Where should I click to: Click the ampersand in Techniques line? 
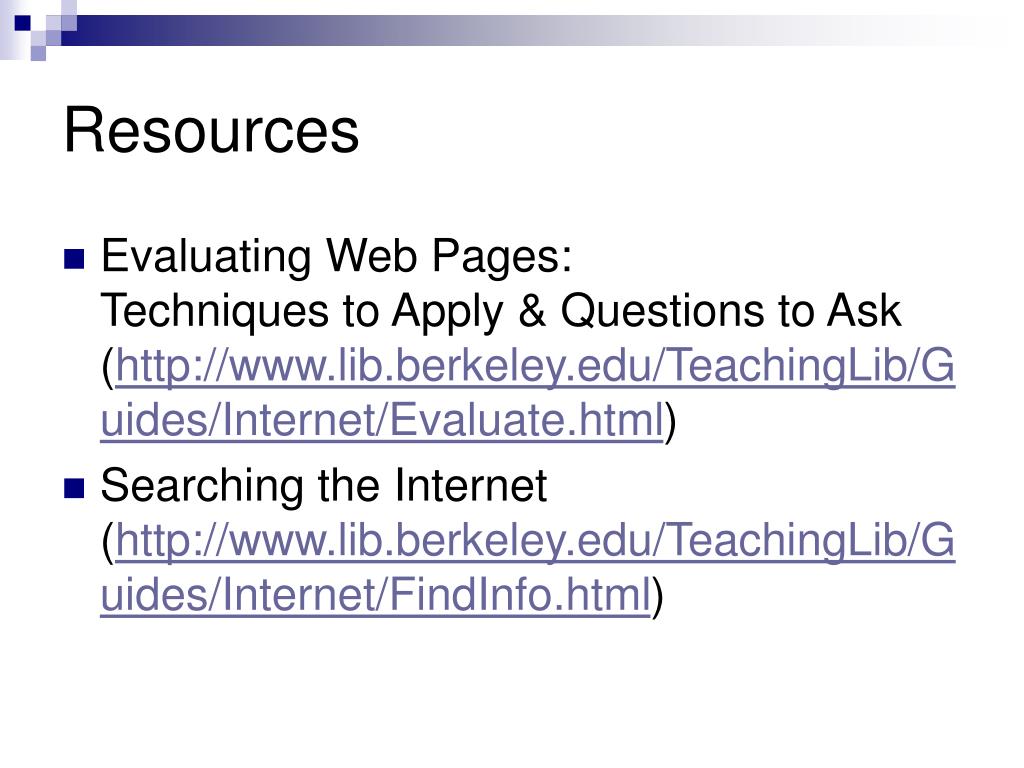[x=532, y=311]
